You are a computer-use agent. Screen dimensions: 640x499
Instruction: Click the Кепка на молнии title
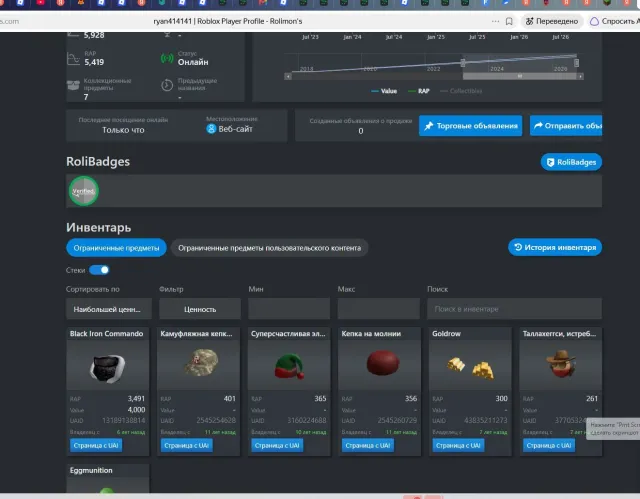point(371,334)
